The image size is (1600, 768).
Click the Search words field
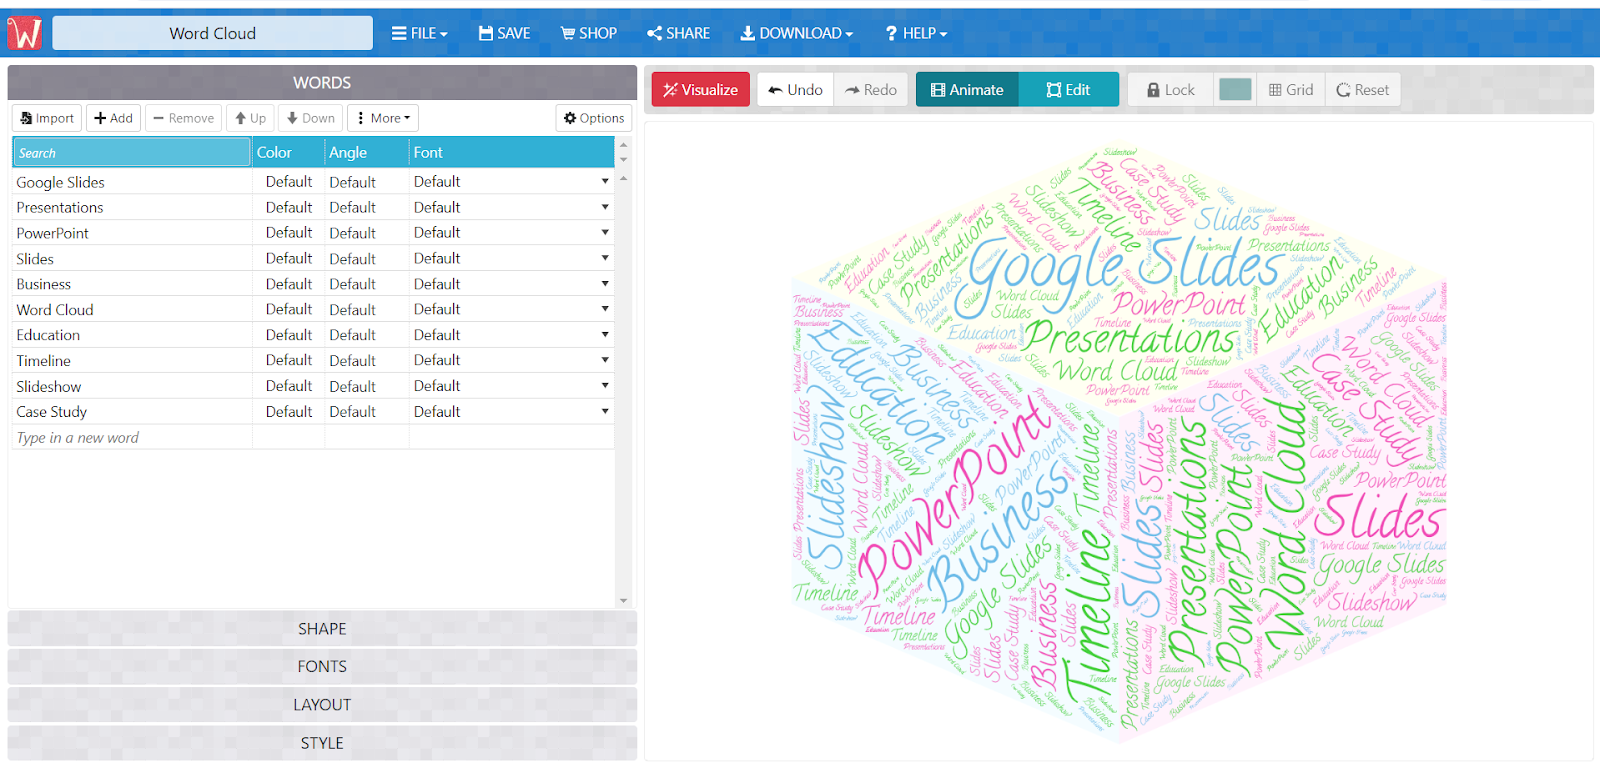pos(131,153)
